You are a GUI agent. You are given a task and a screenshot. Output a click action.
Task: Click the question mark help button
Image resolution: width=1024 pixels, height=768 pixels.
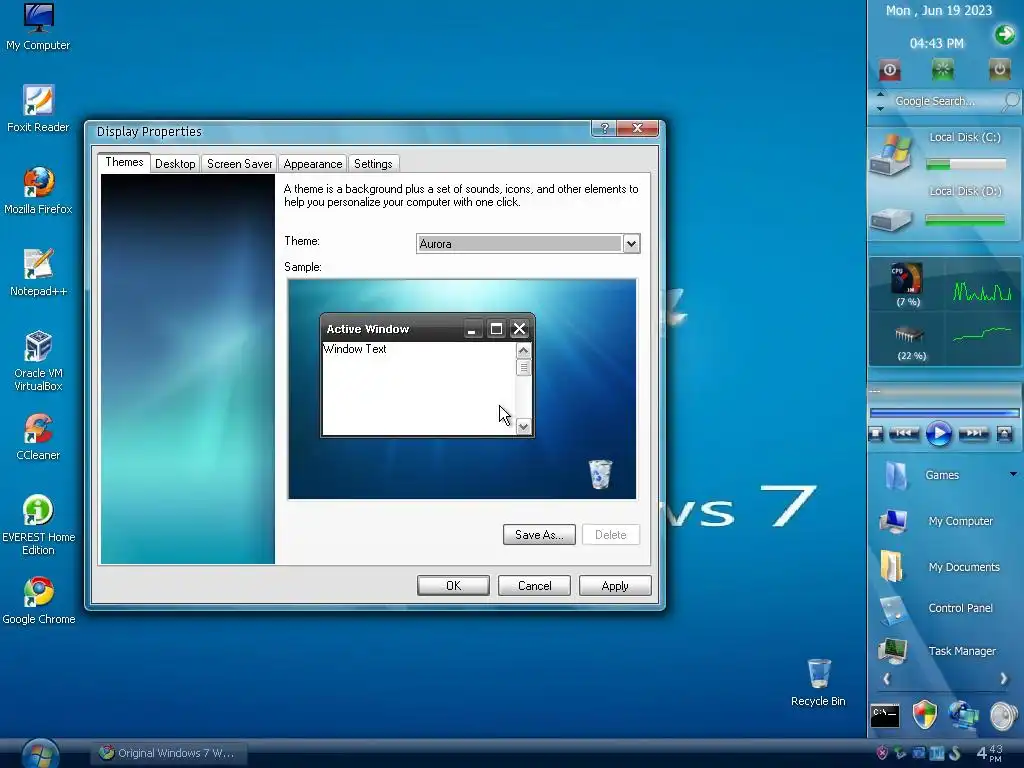604,128
